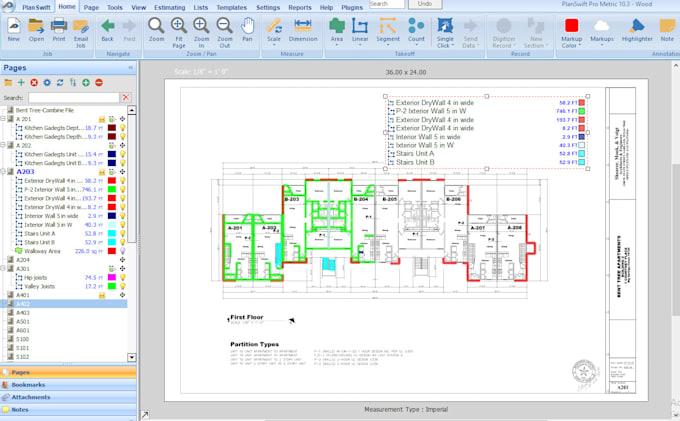Viewport: 680px width, 421px height.
Task: Activate the Pan hand tool
Action: pos(247,30)
